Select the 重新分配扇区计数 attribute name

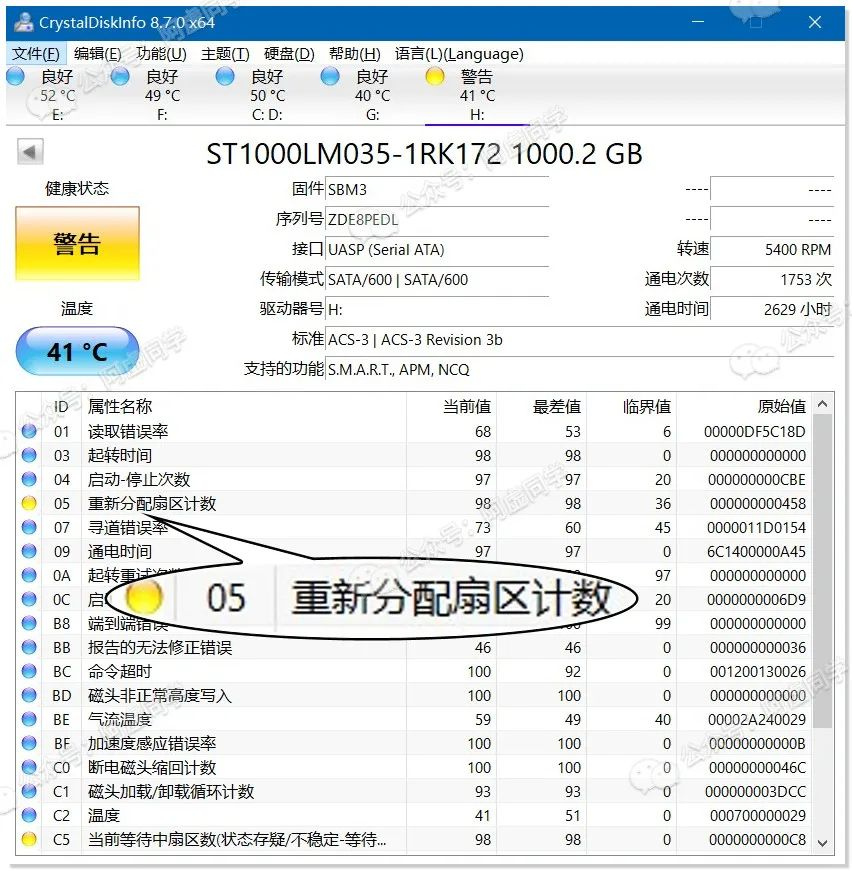click(152, 504)
